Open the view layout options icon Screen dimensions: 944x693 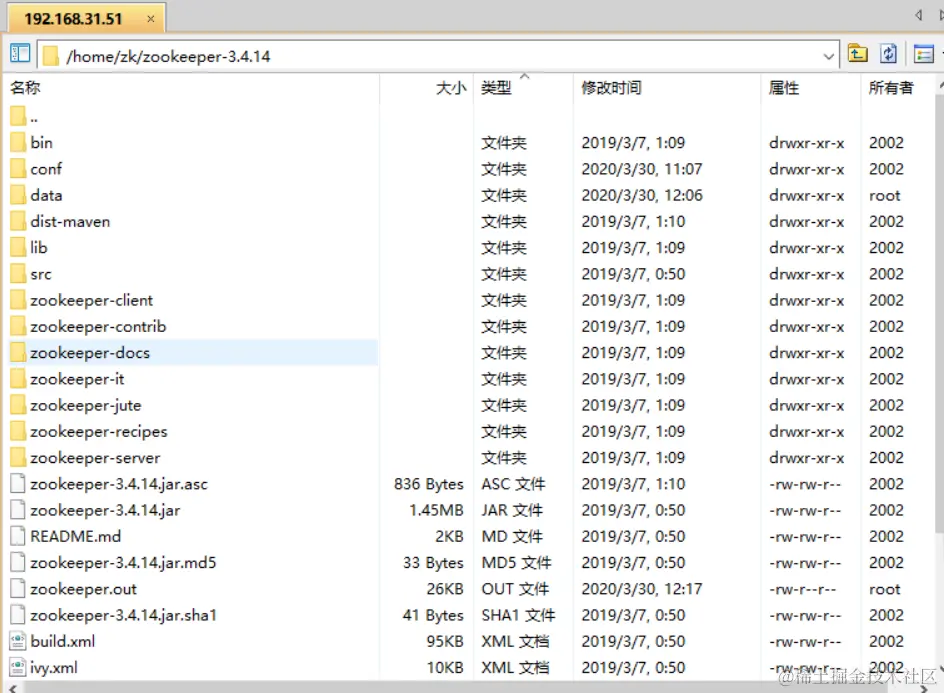point(923,55)
